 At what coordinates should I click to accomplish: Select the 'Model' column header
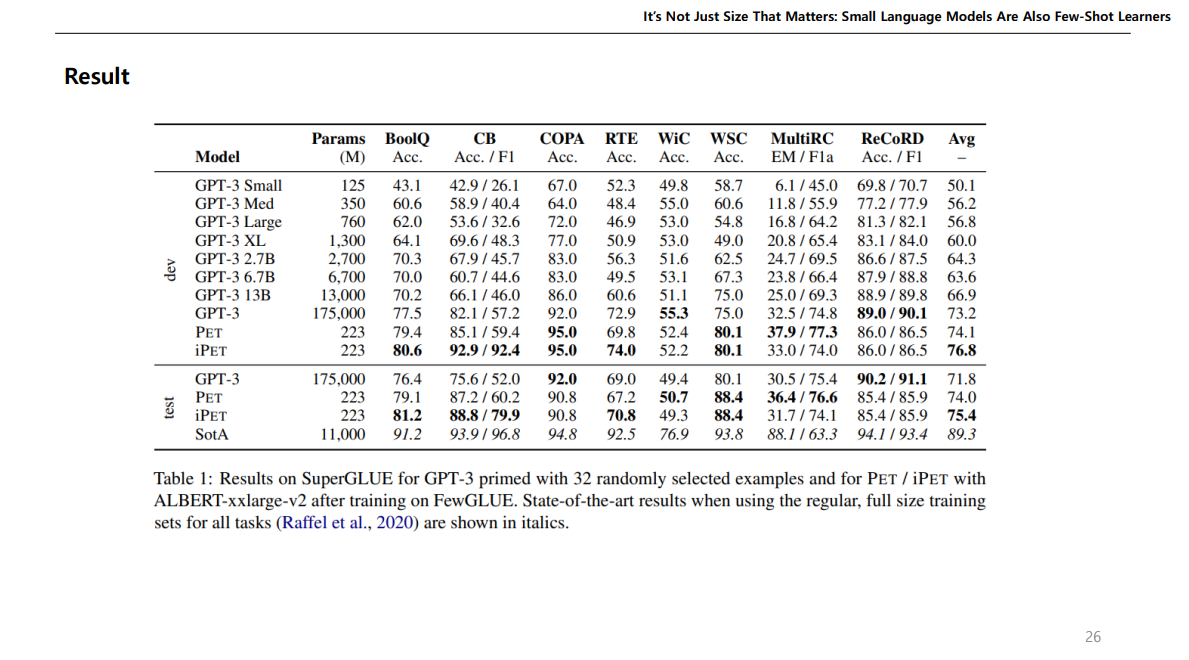[x=217, y=157]
